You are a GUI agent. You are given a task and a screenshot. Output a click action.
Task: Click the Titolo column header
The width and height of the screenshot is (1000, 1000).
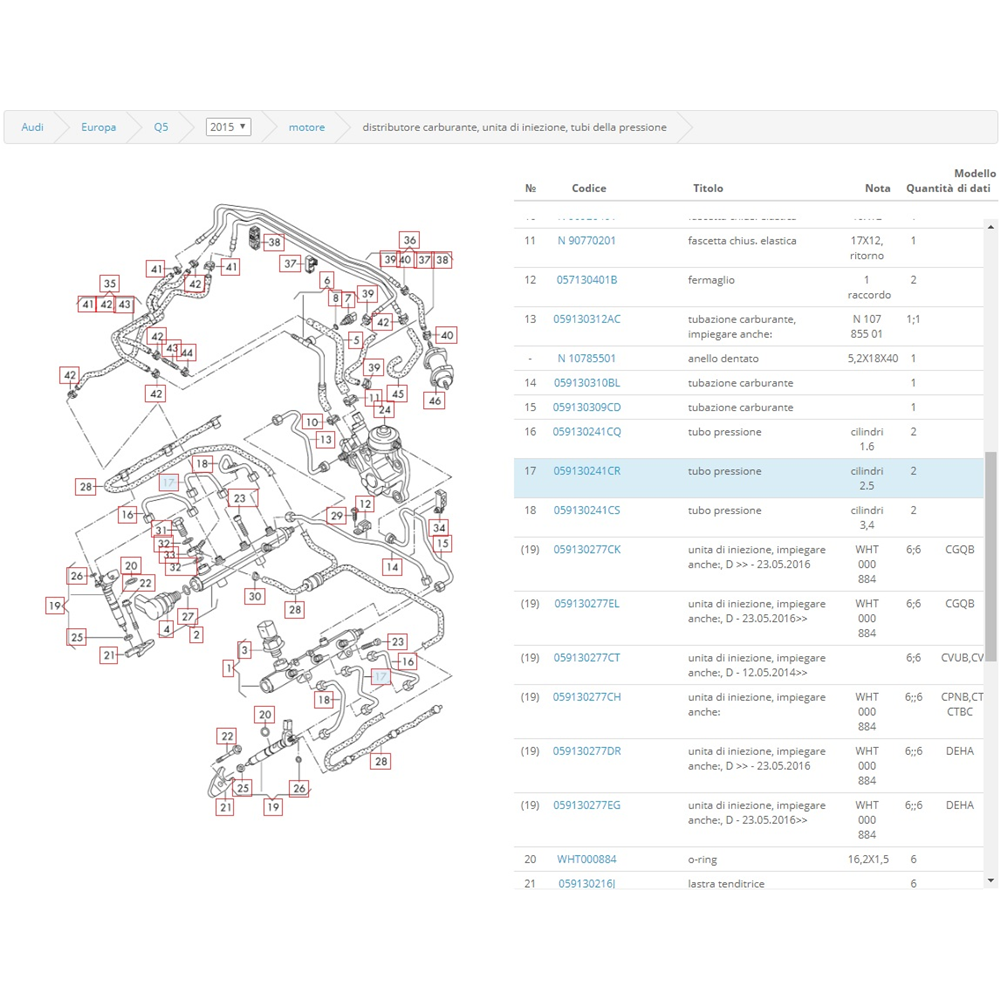(x=708, y=188)
